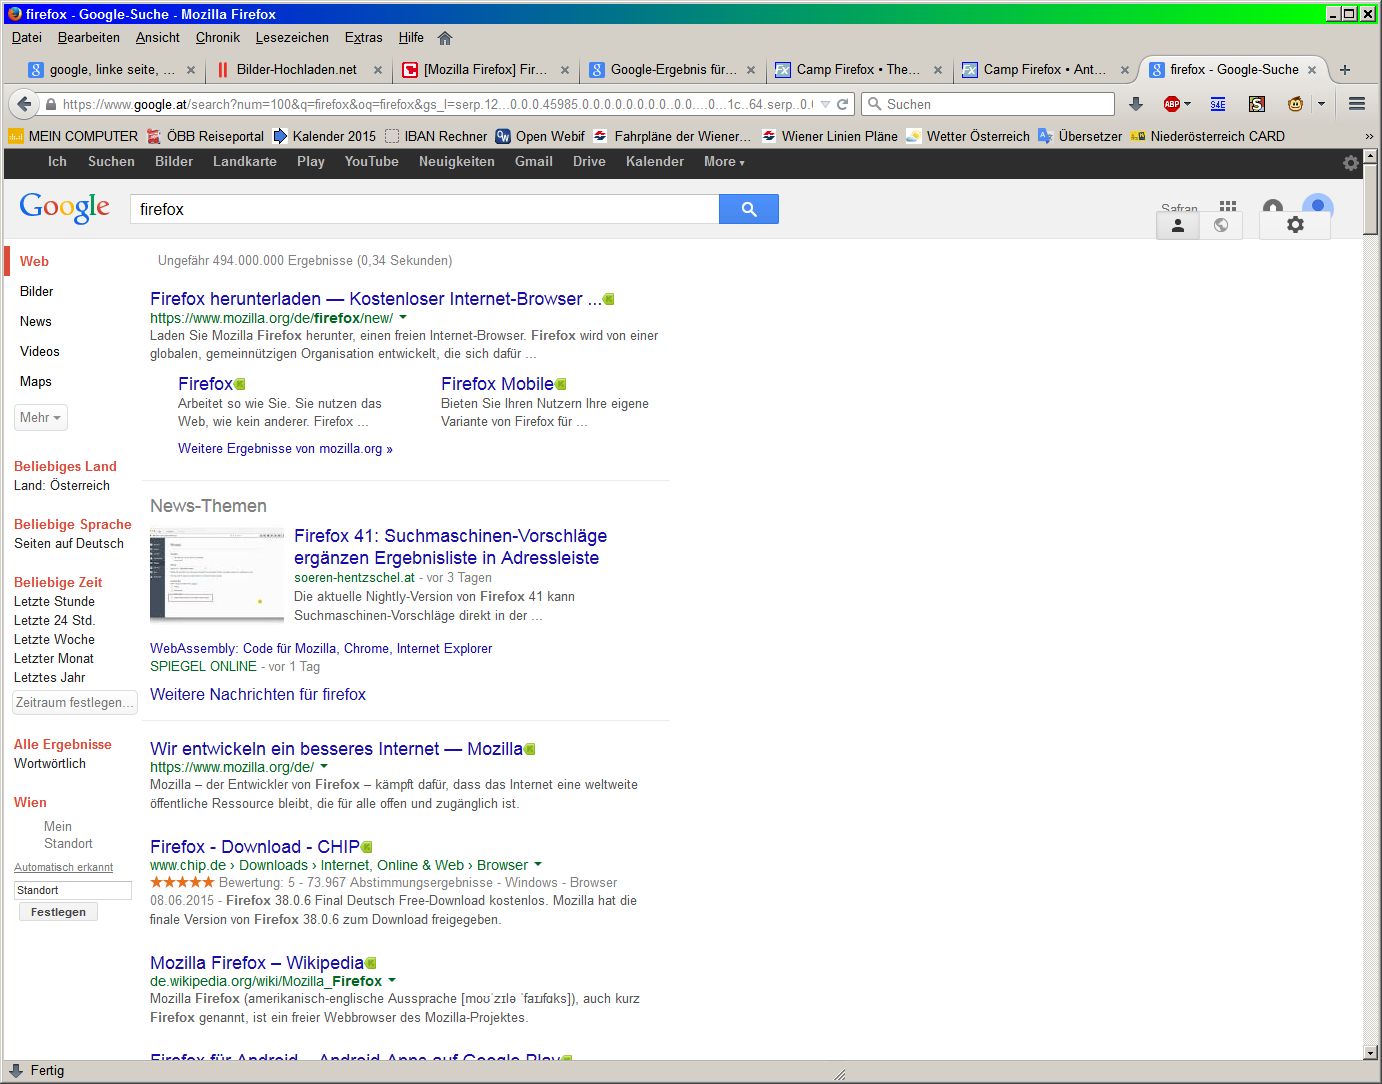The image size is (1382, 1084).
Task: Open dropdown arrow beside www.mozilla.org/de/ URL
Action: (x=324, y=767)
